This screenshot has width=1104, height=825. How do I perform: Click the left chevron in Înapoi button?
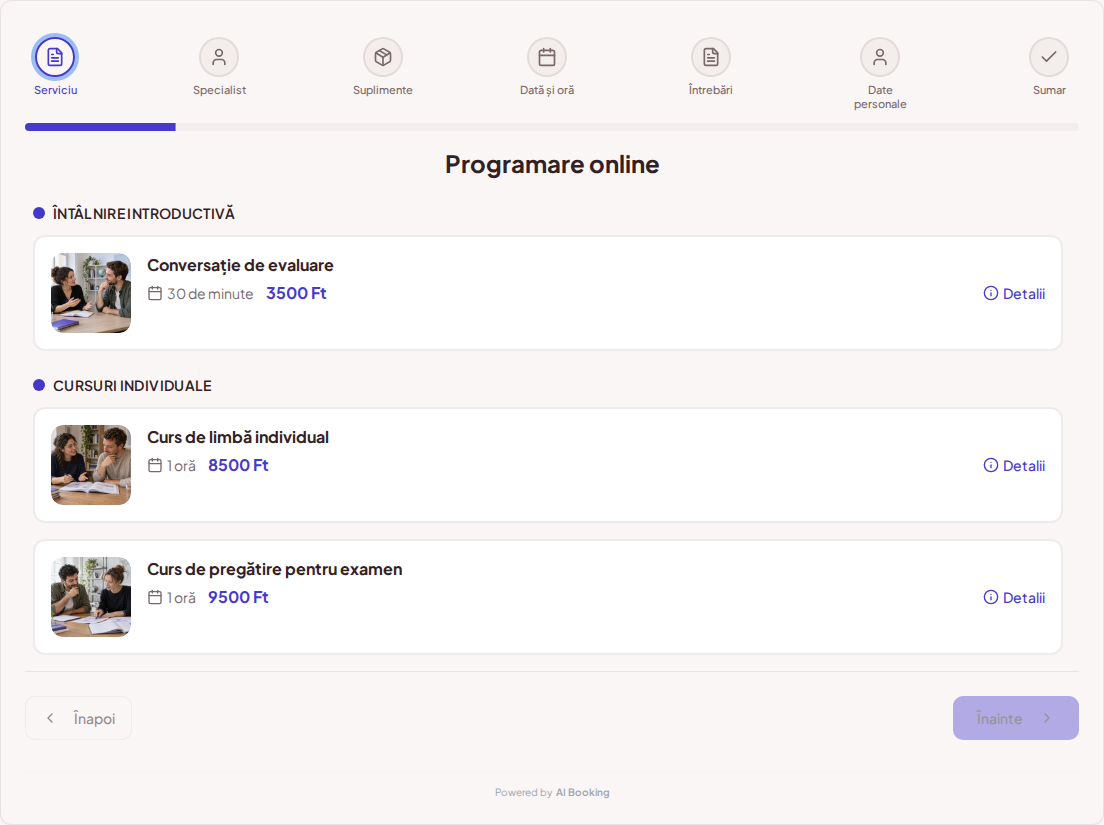pos(50,718)
